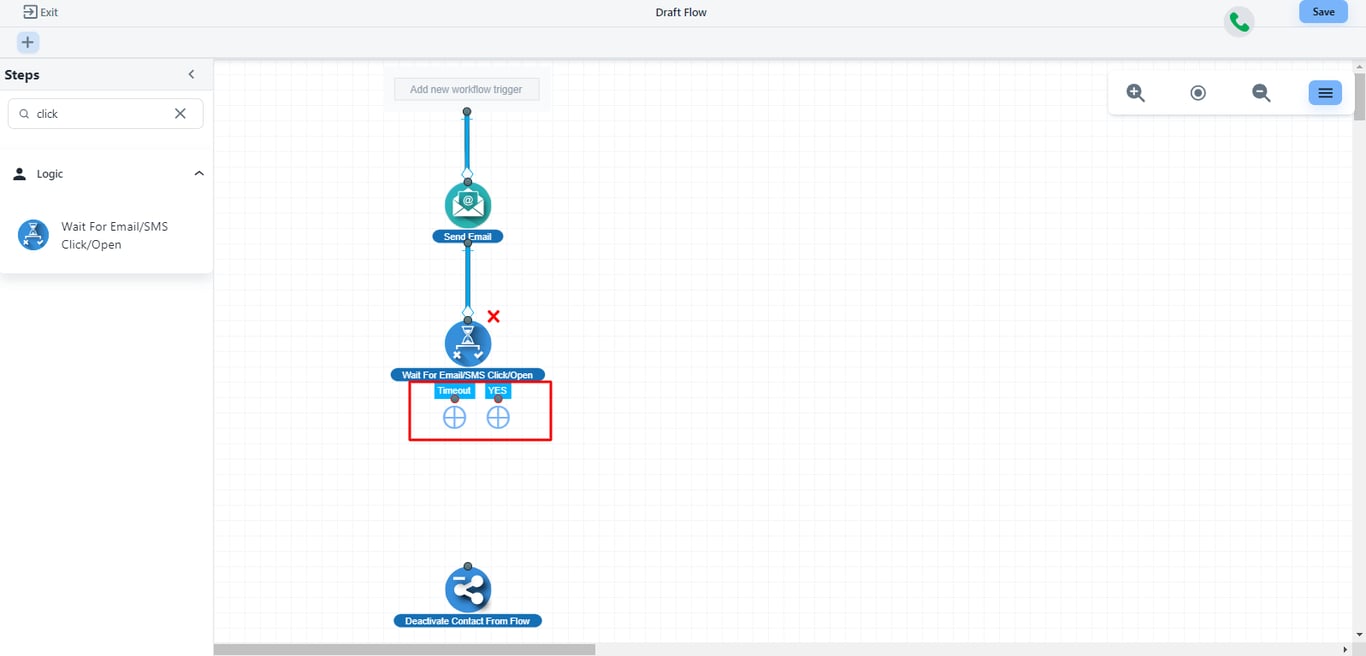Image resolution: width=1366 pixels, height=656 pixels.
Task: Click the Timeout branch label
Action: (454, 391)
